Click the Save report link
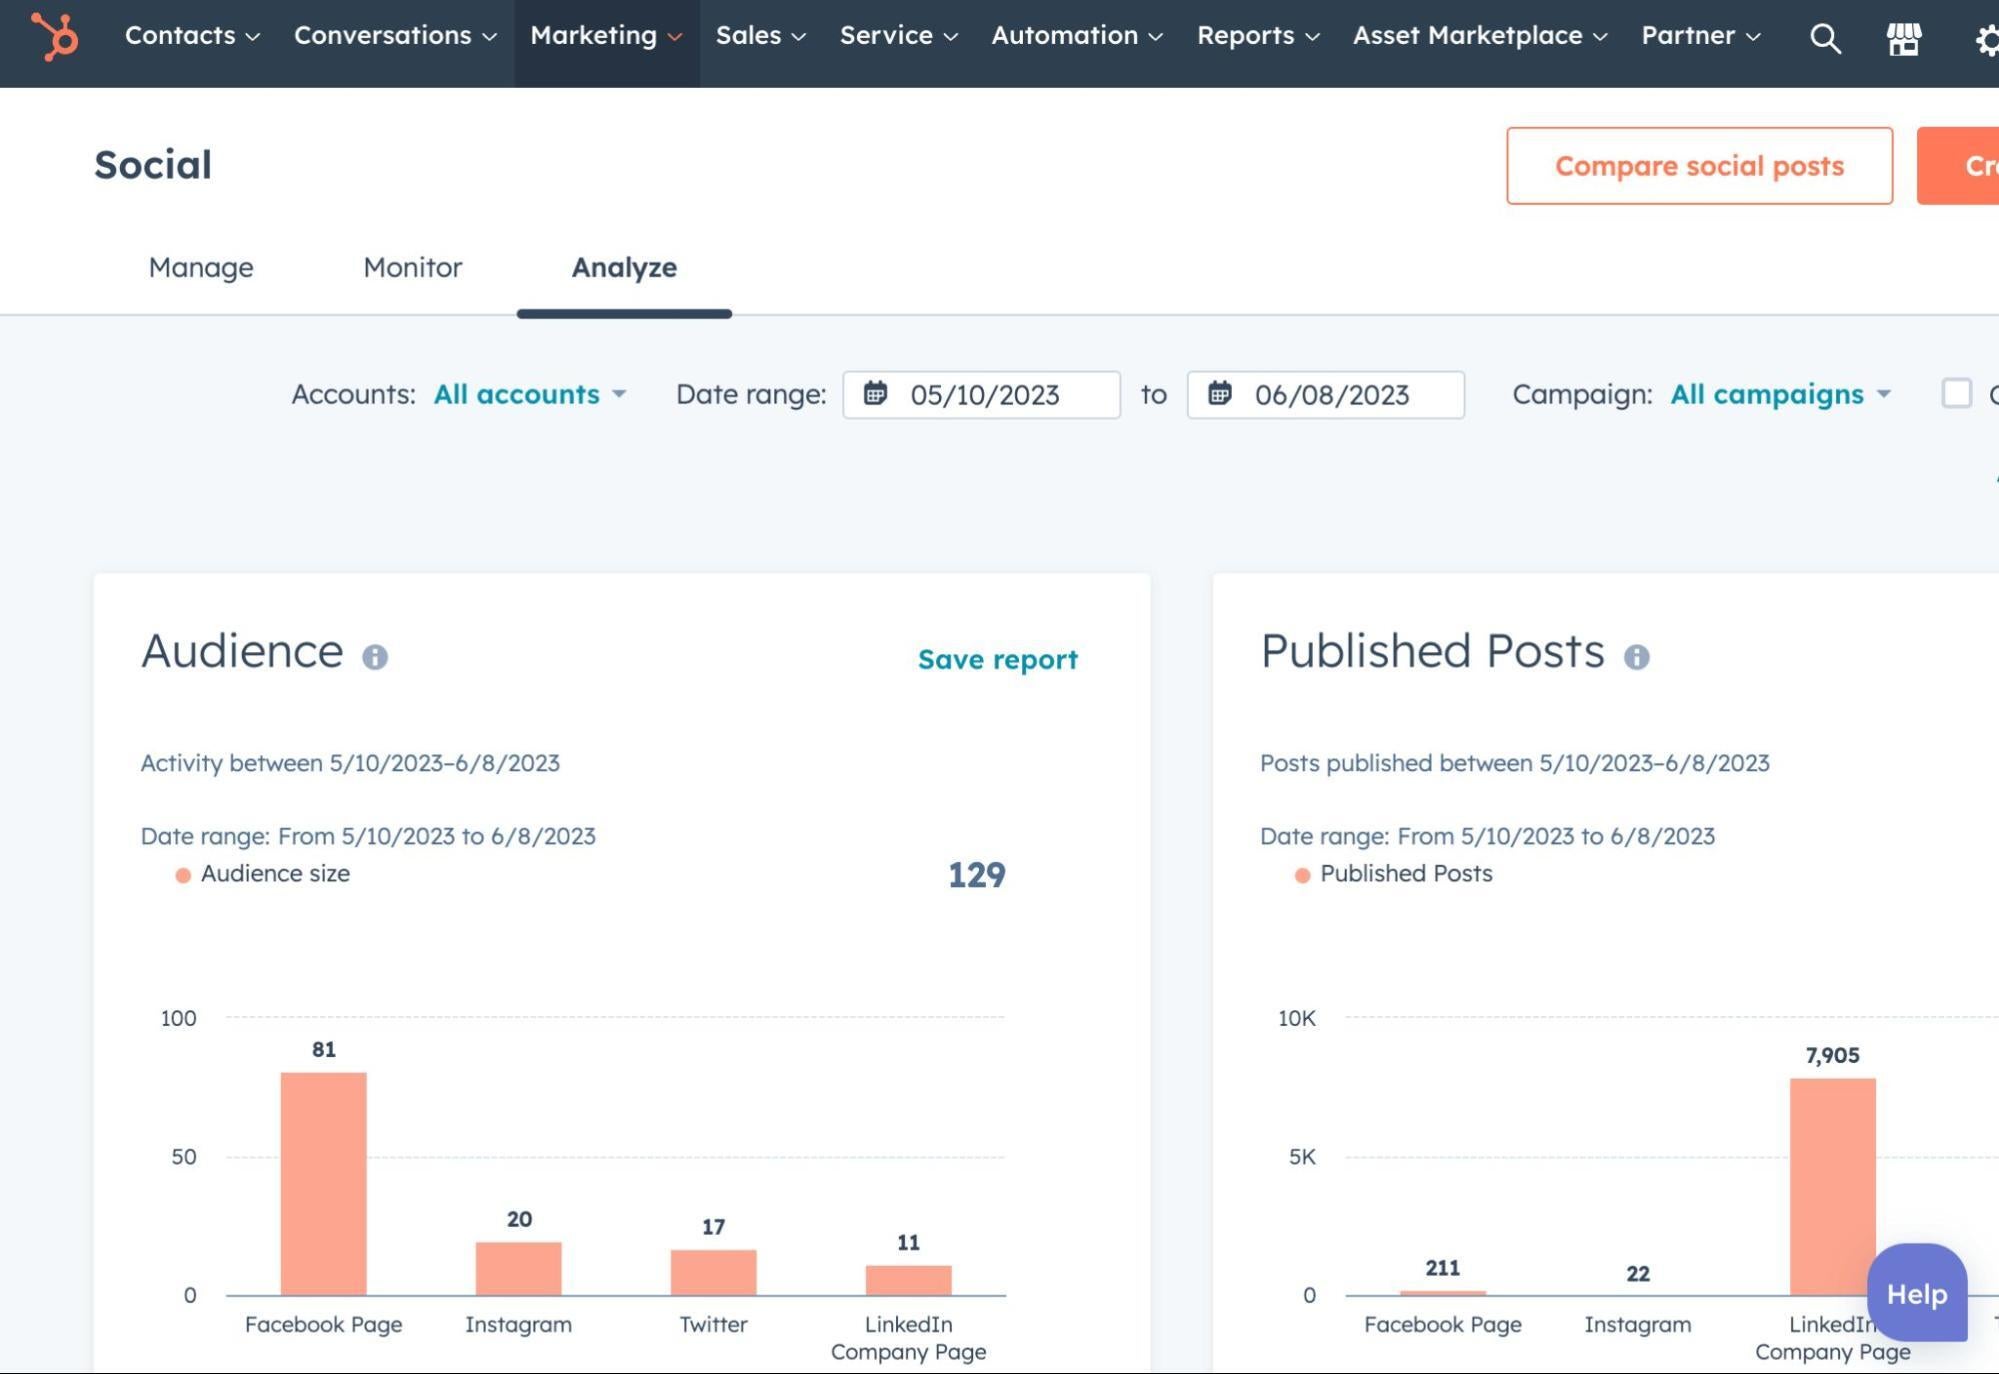This screenshot has width=1999, height=1374. tap(996, 659)
